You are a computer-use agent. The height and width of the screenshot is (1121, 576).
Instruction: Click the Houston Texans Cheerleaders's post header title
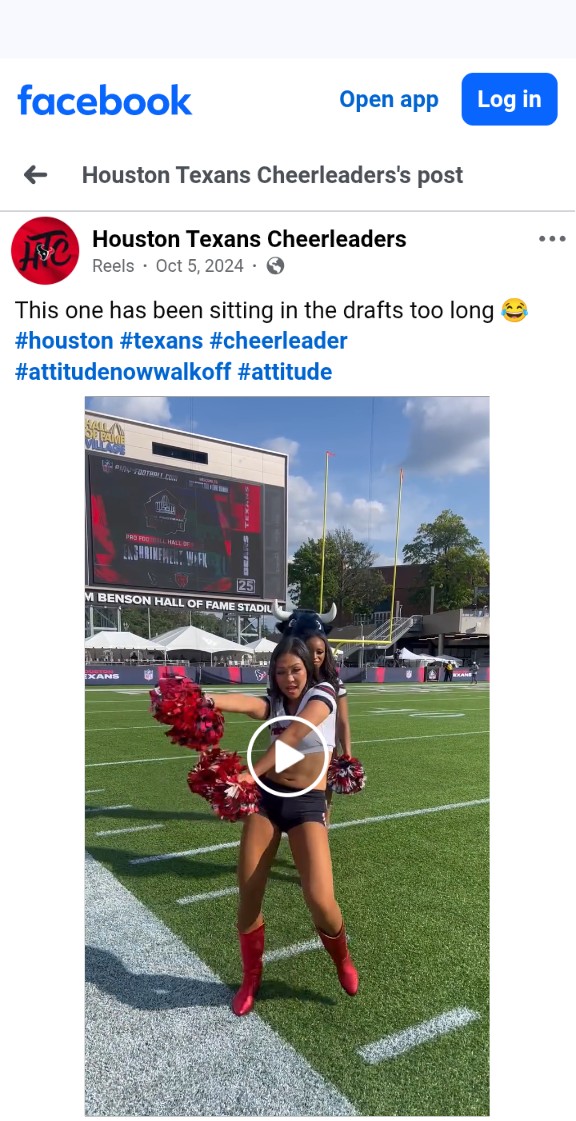[272, 174]
